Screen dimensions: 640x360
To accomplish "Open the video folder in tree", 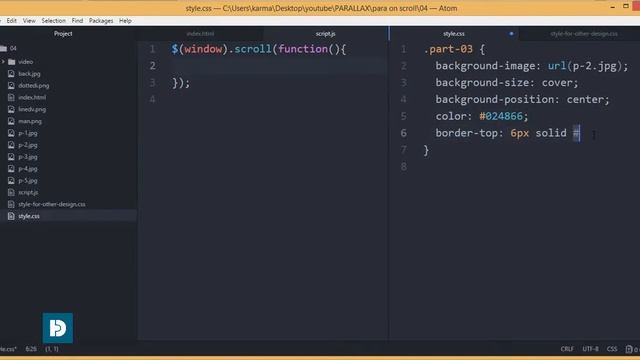I will (x=25, y=62).
